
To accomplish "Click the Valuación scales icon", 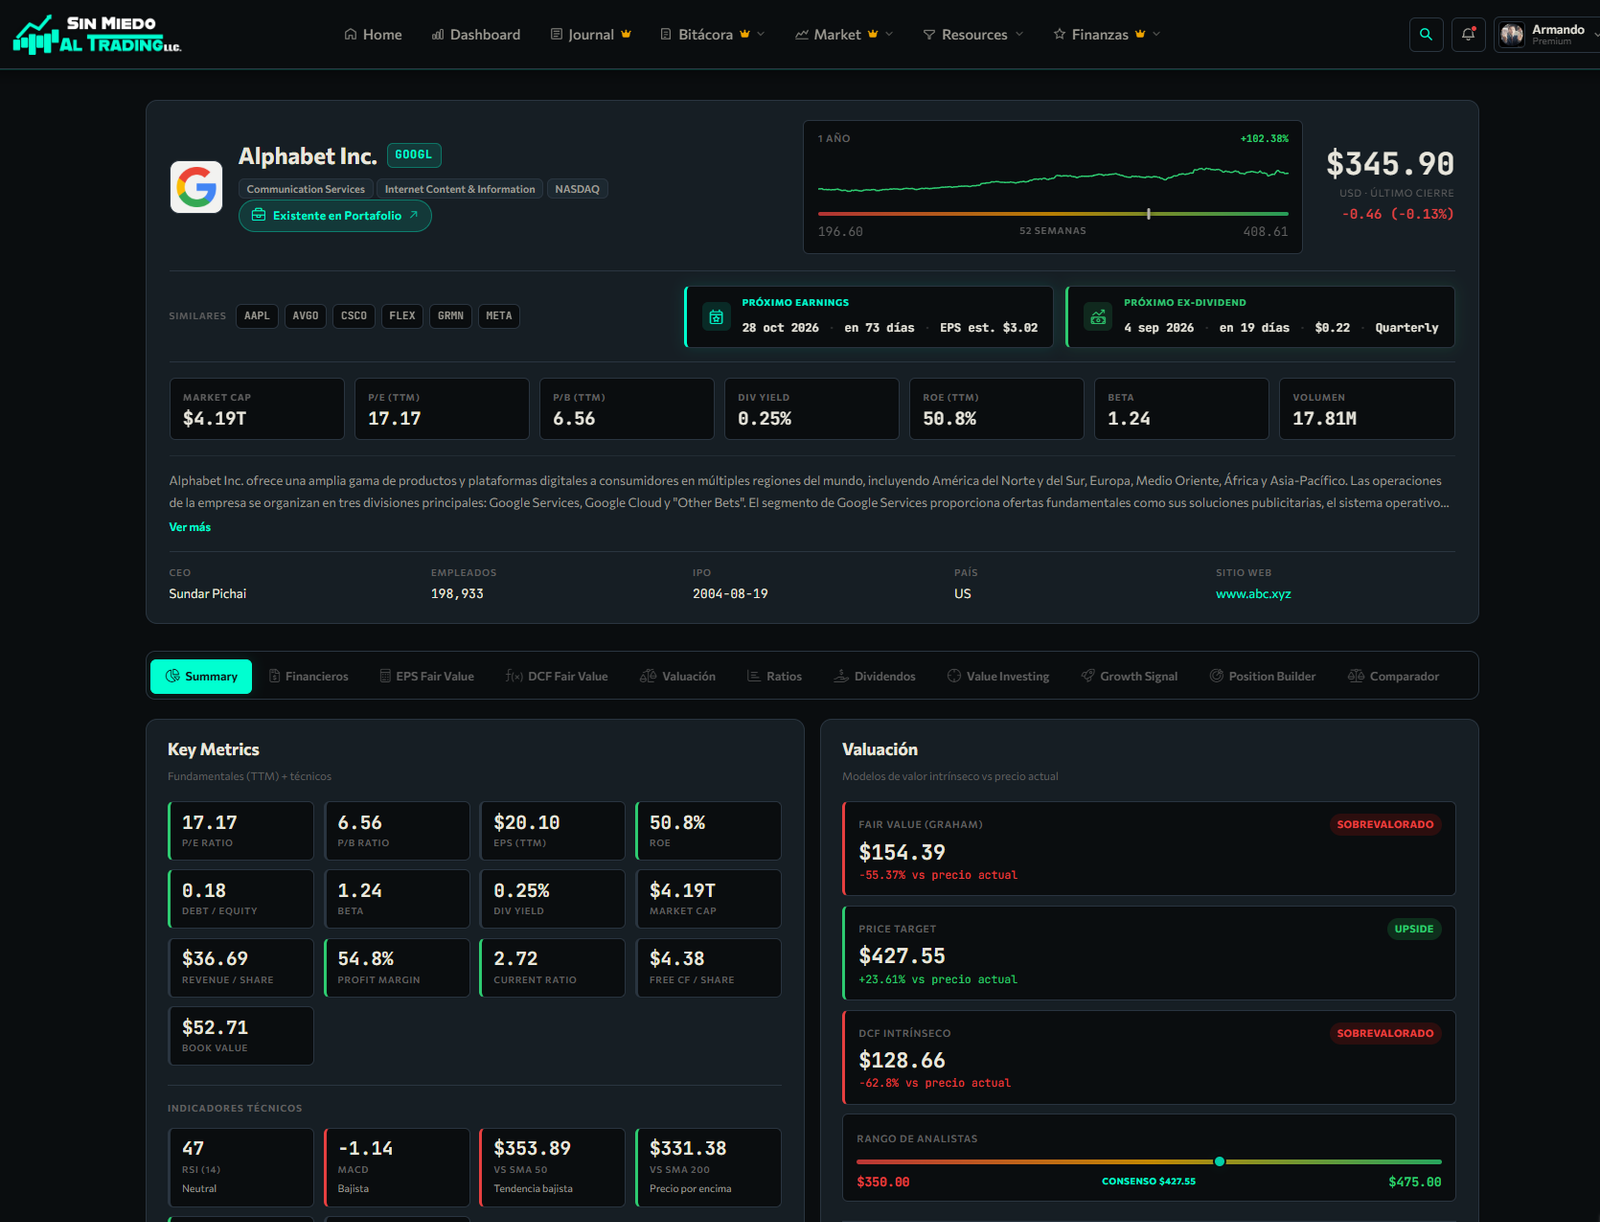I will coord(648,676).
